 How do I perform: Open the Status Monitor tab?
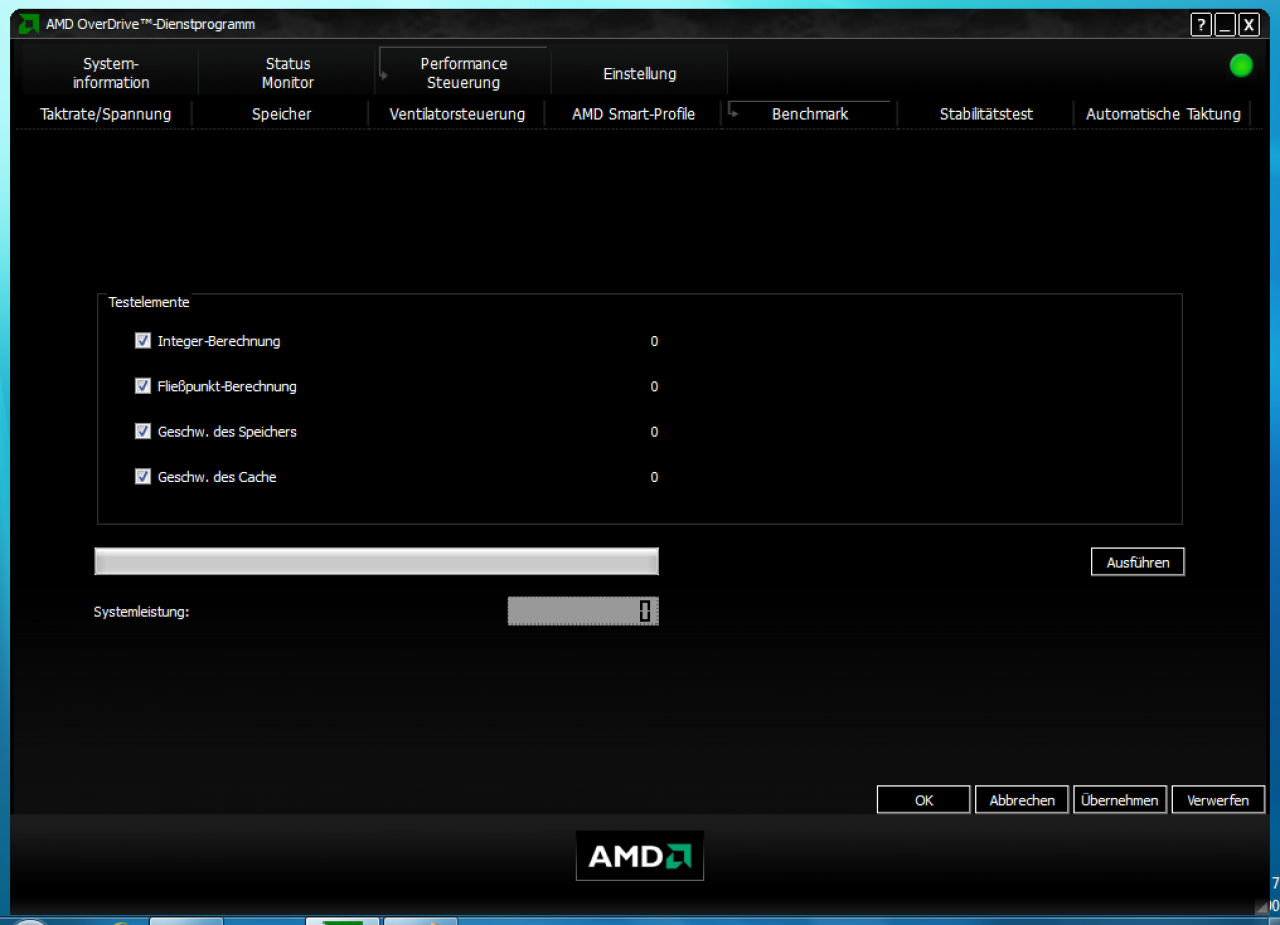288,73
